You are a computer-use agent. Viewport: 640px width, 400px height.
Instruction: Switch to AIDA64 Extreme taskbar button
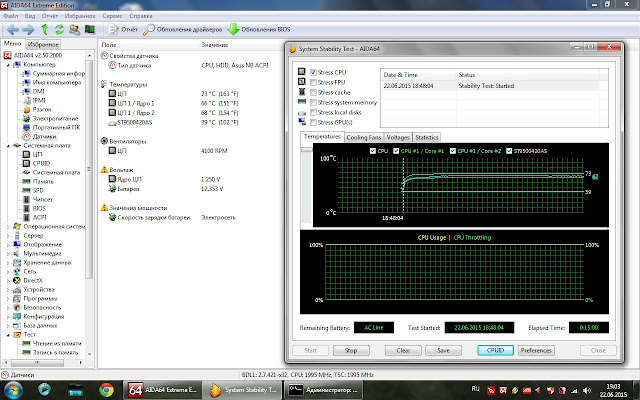(x=162, y=390)
